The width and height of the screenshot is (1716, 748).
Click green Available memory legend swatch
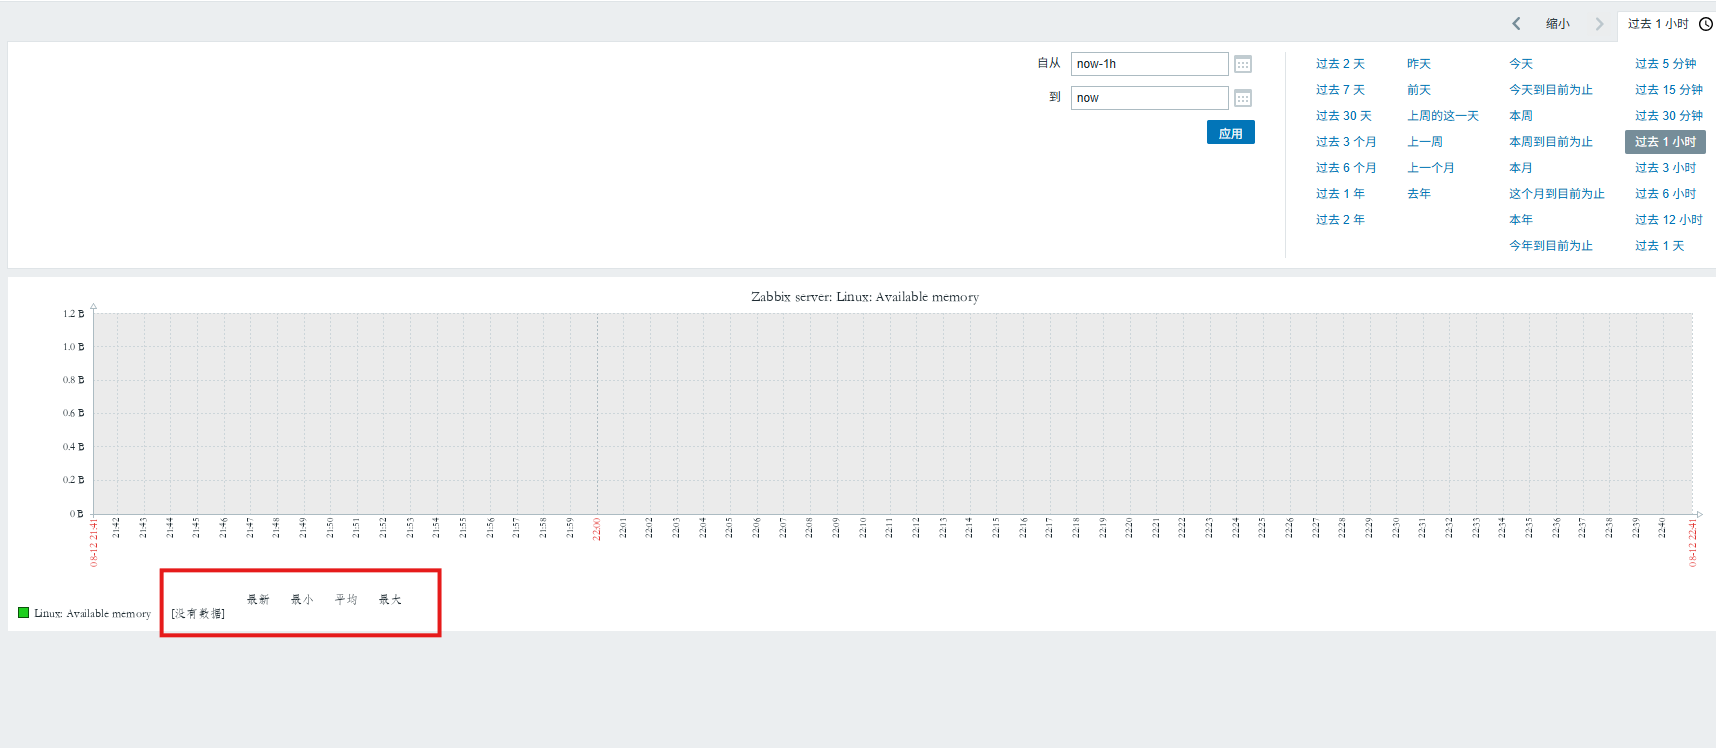click(x=23, y=613)
